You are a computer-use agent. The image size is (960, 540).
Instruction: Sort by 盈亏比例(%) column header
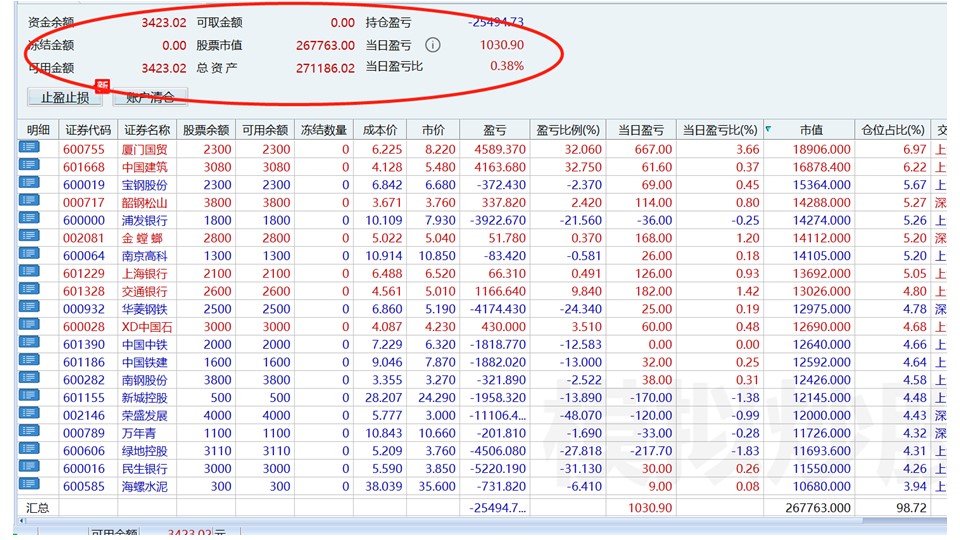[x=568, y=130]
